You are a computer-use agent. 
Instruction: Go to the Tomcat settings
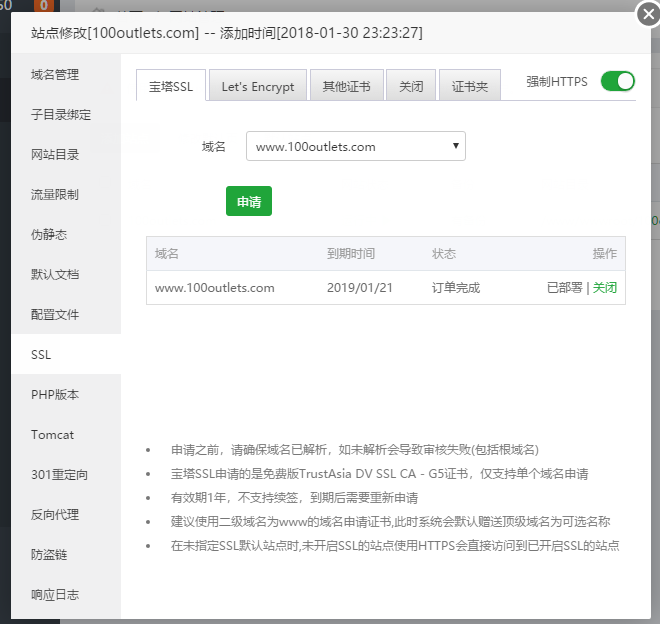pyautogui.click(x=52, y=435)
